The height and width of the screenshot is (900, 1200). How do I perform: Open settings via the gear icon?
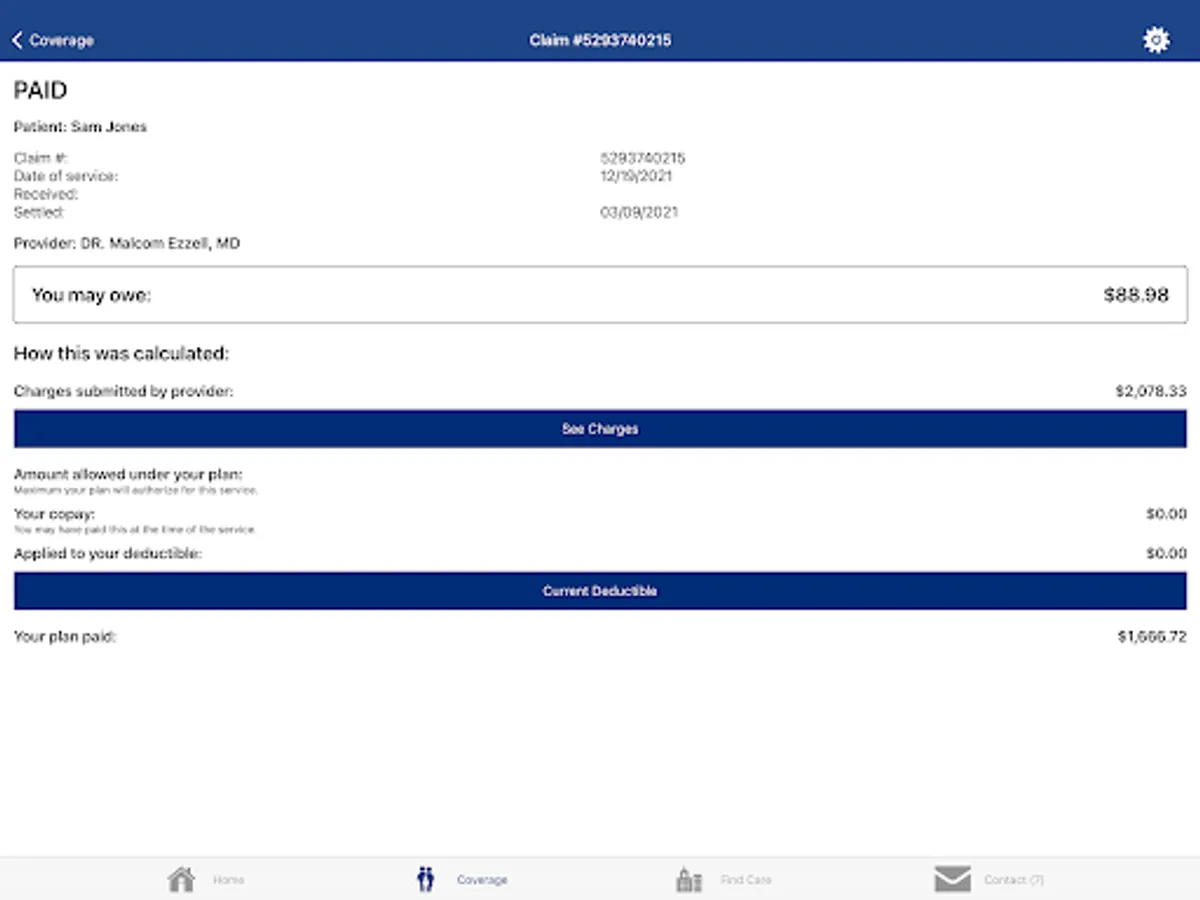1156,40
